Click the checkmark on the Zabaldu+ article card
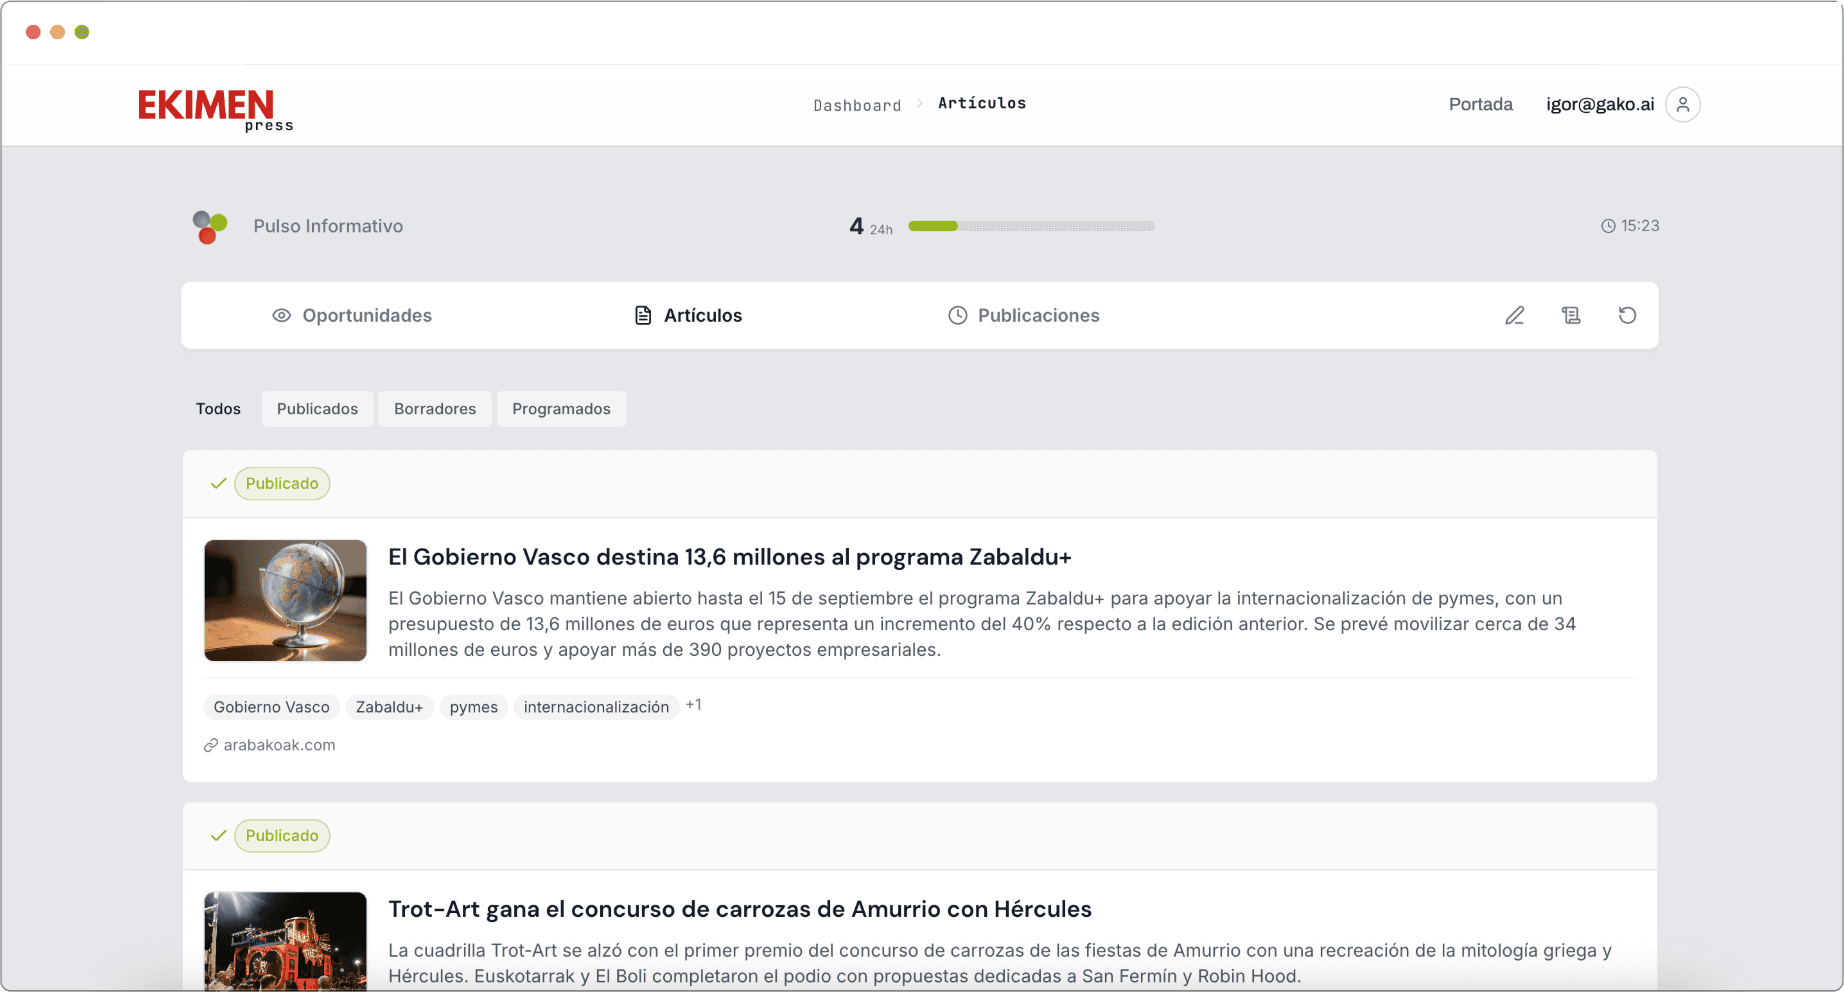1844x992 pixels. coord(218,484)
